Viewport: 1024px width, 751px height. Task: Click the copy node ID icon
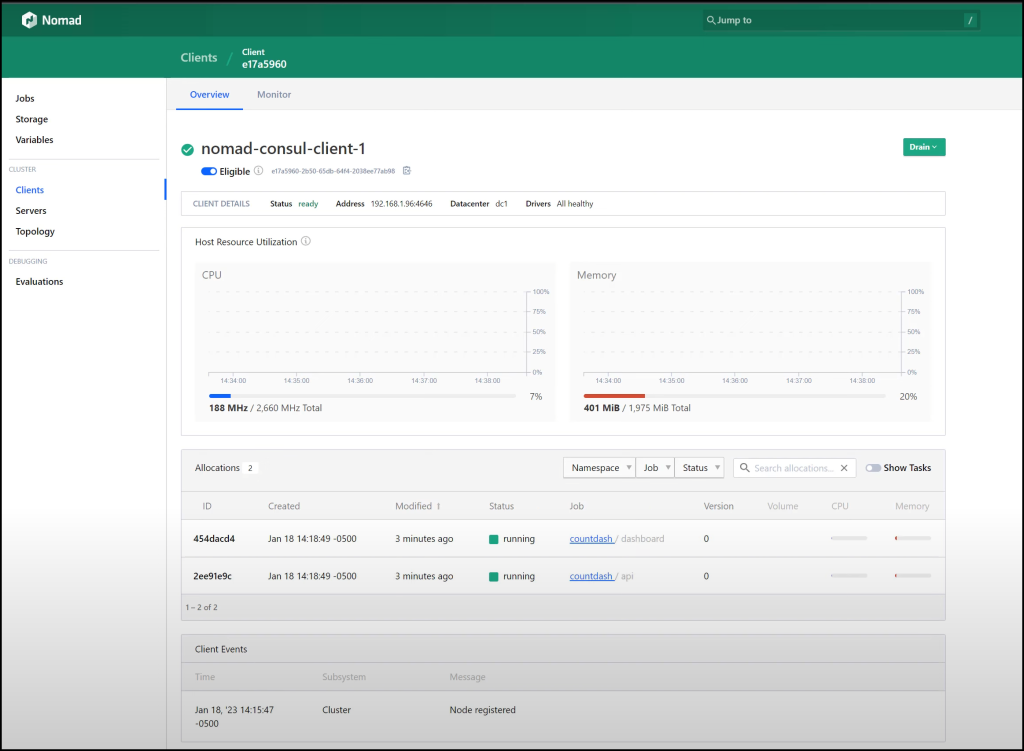406,170
